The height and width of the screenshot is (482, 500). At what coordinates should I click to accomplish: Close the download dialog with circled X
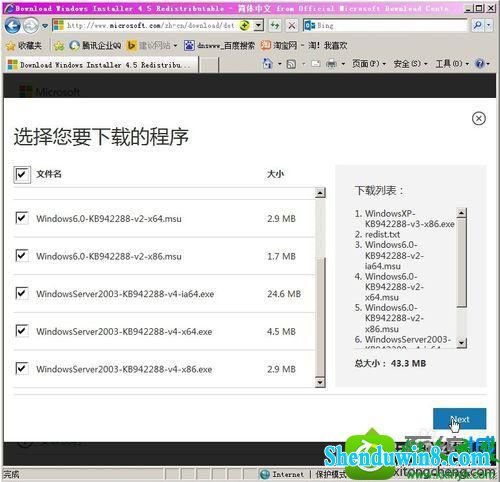click(x=479, y=118)
